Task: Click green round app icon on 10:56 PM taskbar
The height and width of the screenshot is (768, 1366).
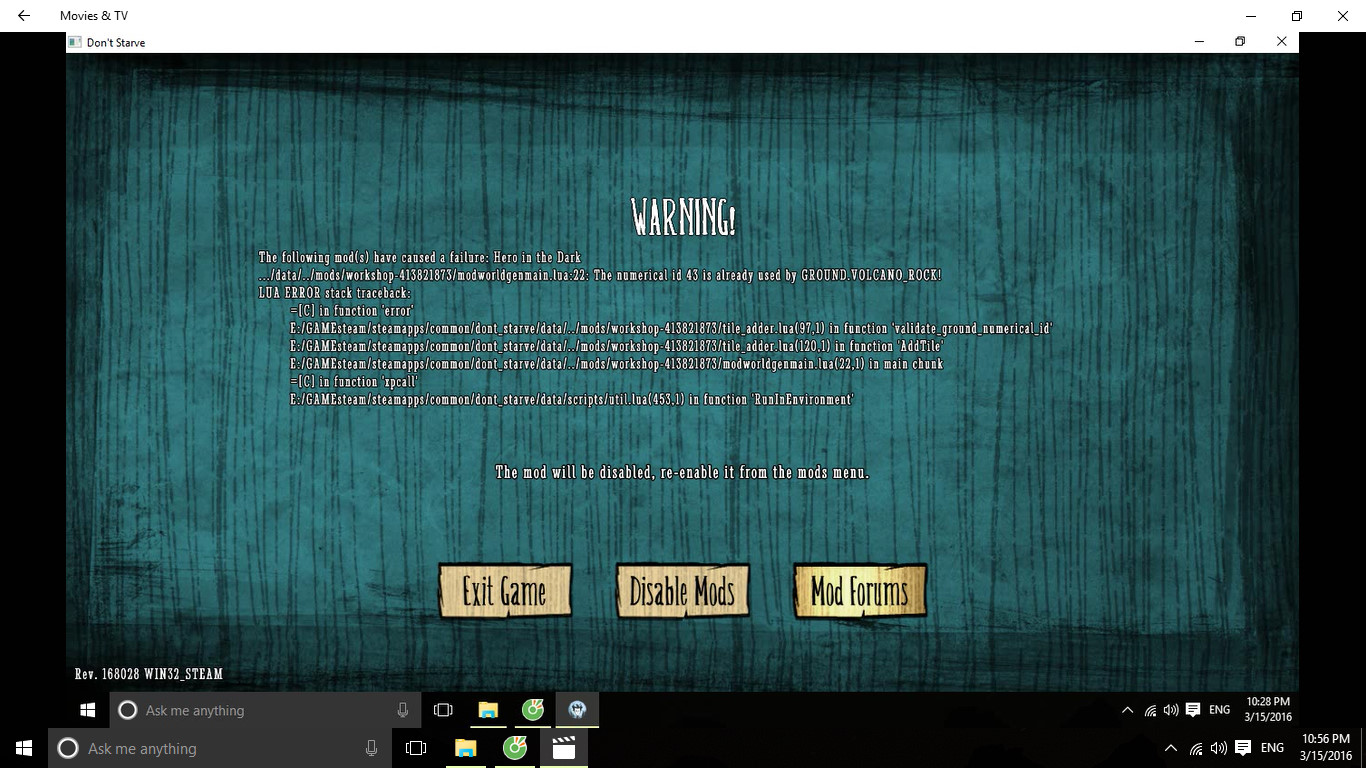Action: (515, 748)
